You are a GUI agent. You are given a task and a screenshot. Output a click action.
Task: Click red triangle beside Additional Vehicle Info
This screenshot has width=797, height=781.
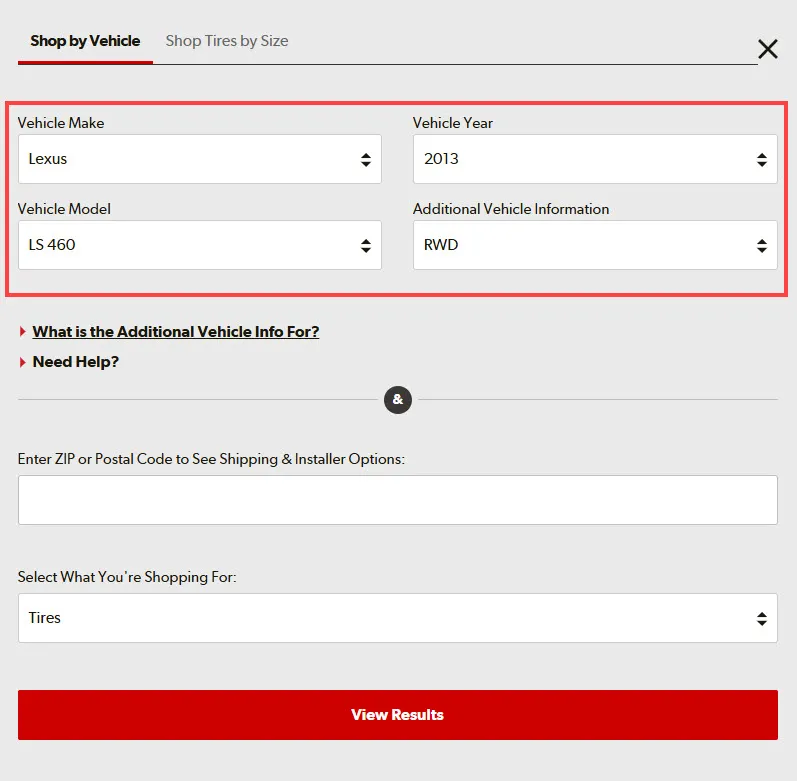22,332
